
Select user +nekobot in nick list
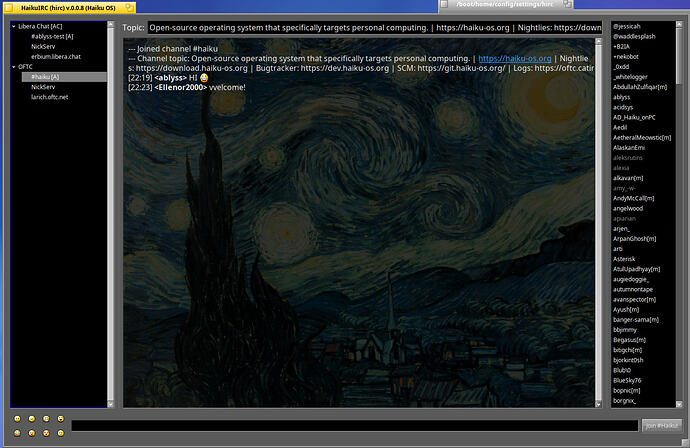626,57
